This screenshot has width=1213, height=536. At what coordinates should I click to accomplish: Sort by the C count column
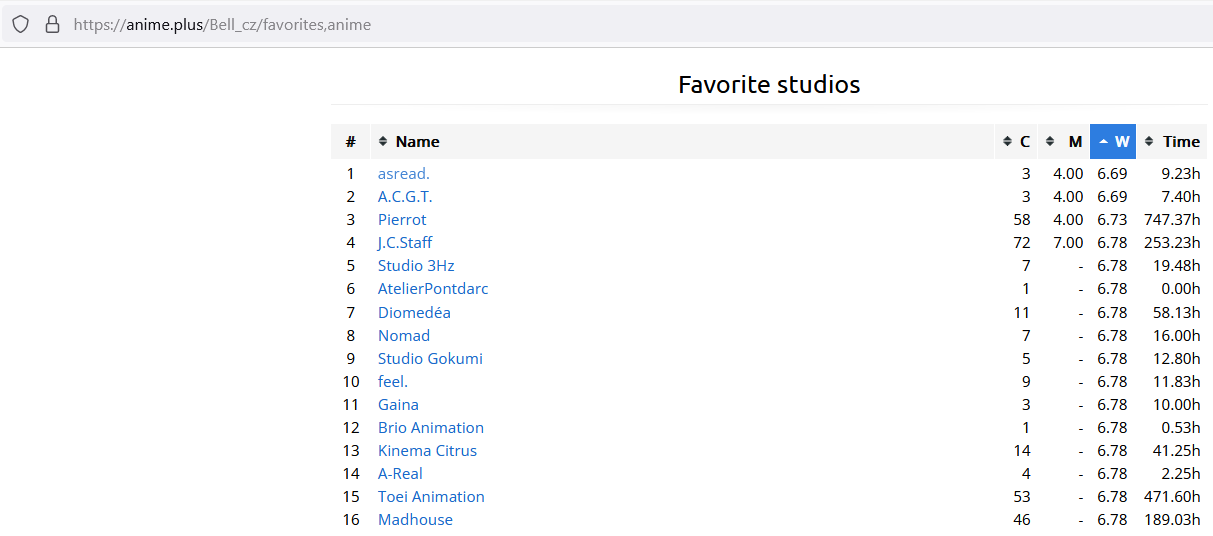click(x=1016, y=142)
